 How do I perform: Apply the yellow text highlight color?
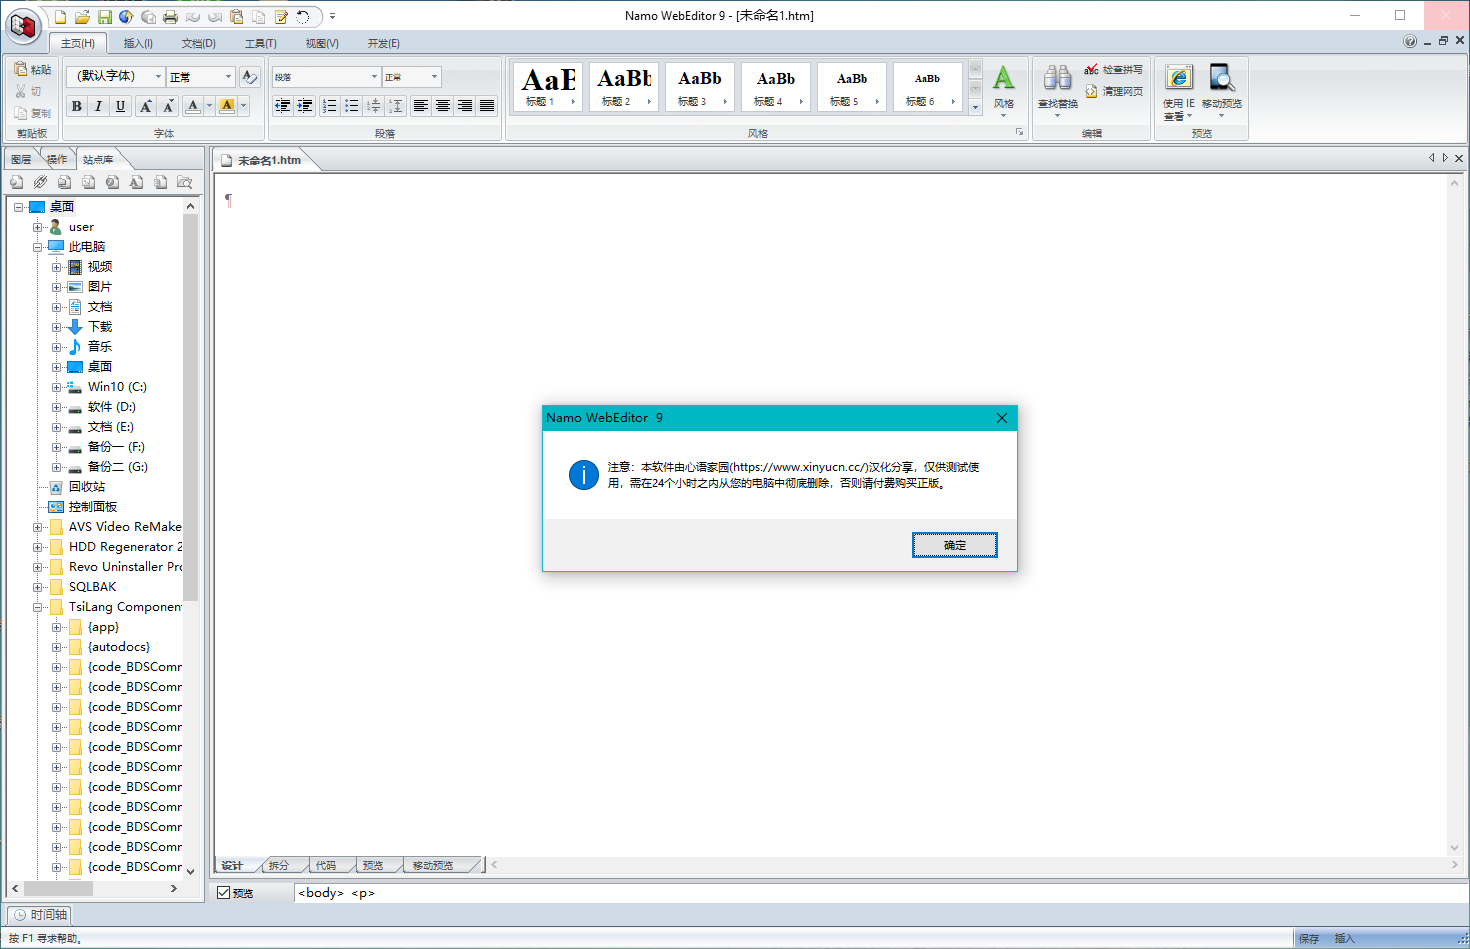[x=227, y=106]
